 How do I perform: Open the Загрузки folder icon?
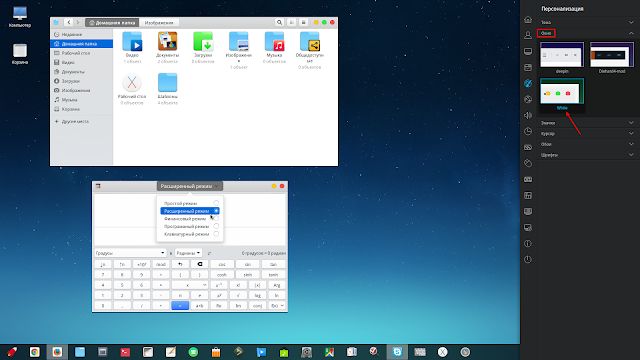[x=203, y=41]
